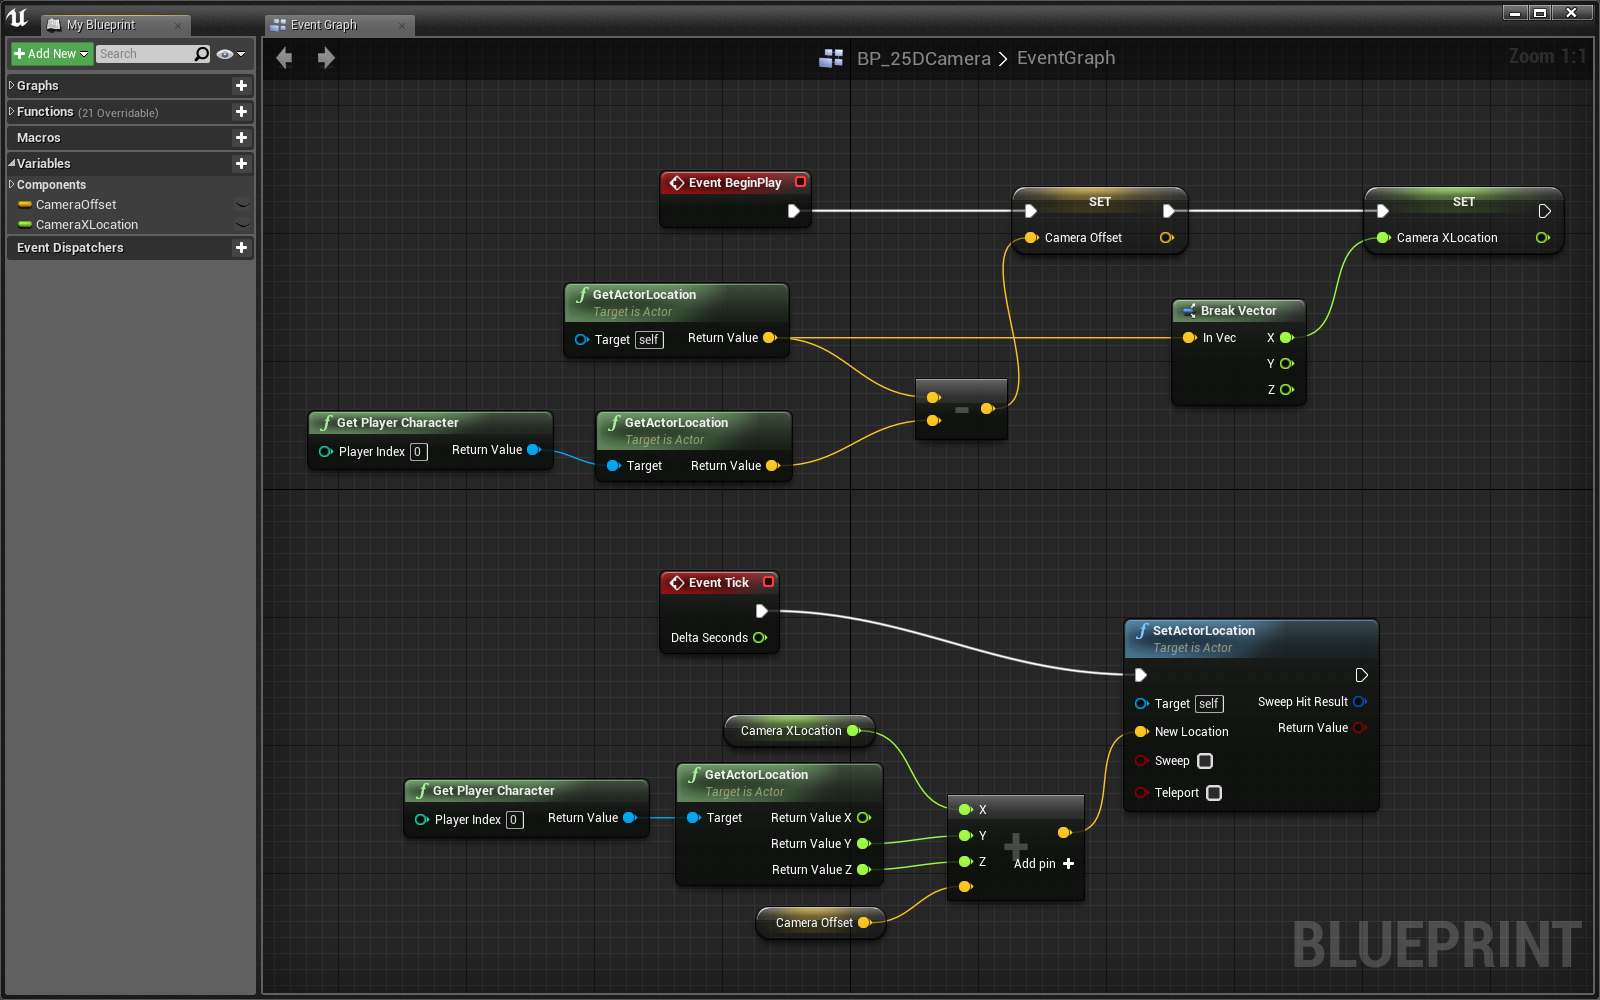
Task: Toggle CameraXLocation editable eye icon
Action: tap(242, 225)
